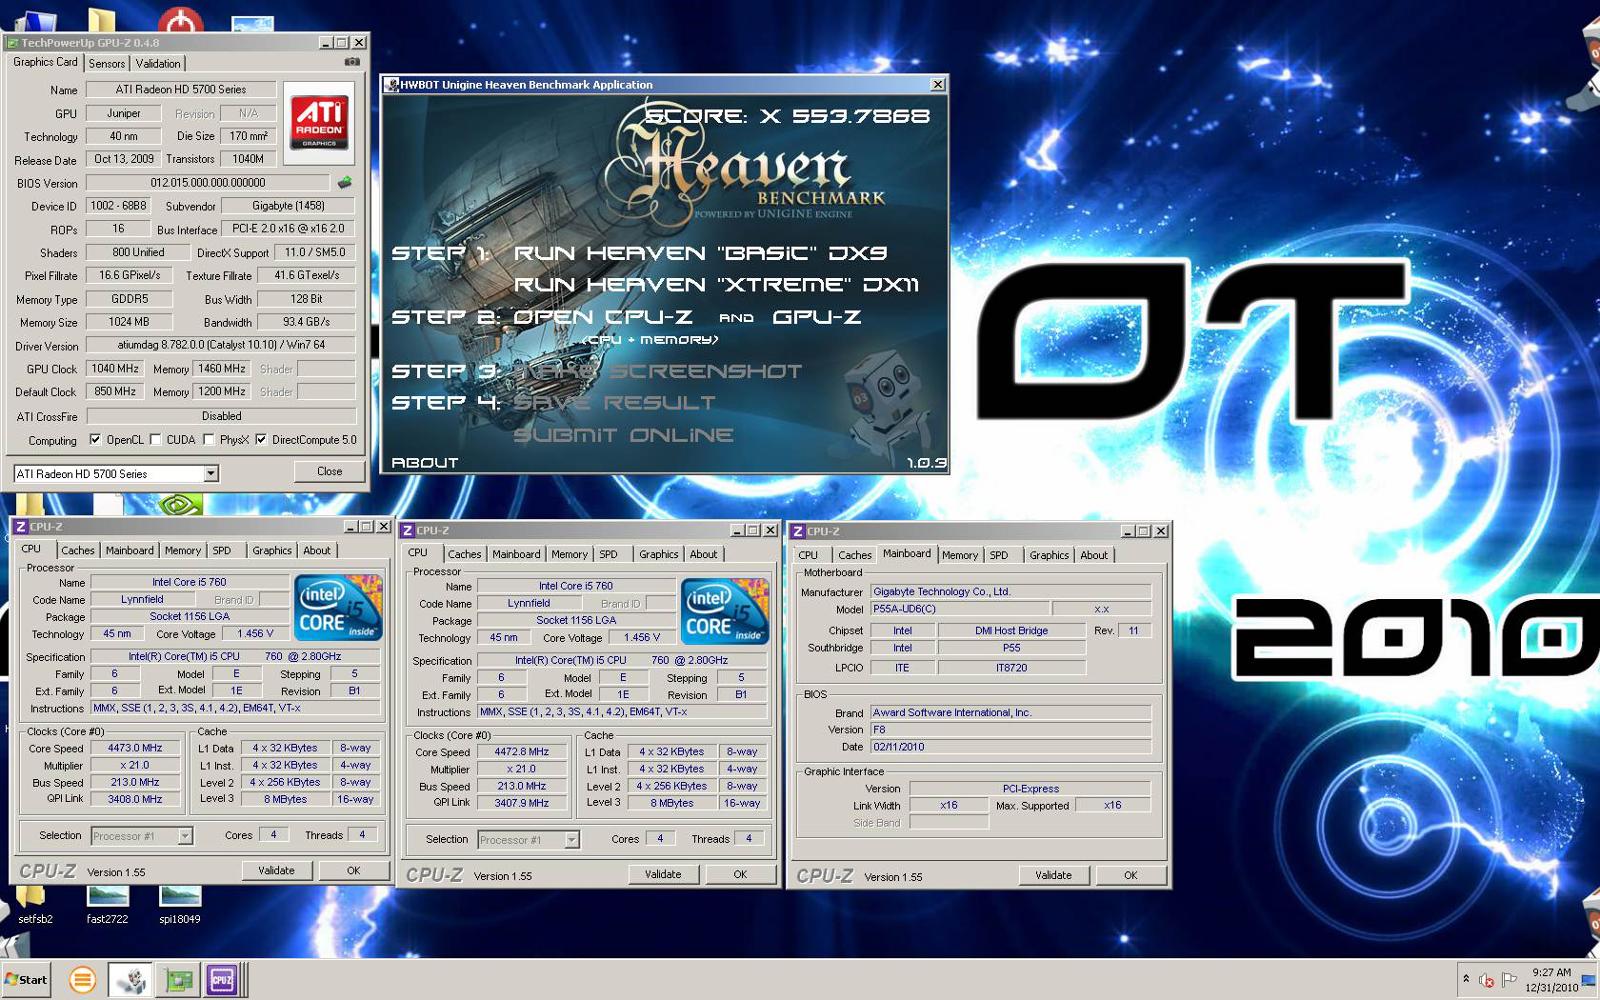Show hidden tray icons with double chevron
The image size is (1600, 1000).
click(x=1466, y=979)
